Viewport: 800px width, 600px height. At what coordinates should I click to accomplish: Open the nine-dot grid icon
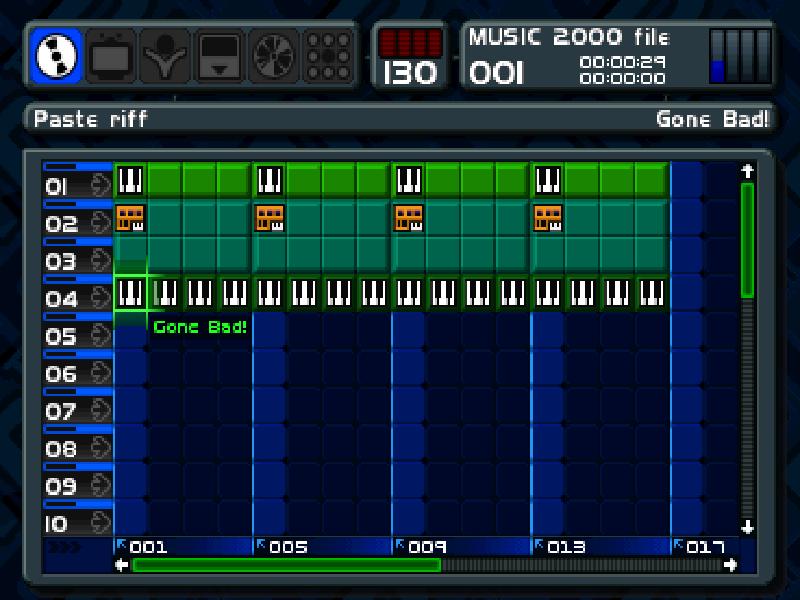328,56
